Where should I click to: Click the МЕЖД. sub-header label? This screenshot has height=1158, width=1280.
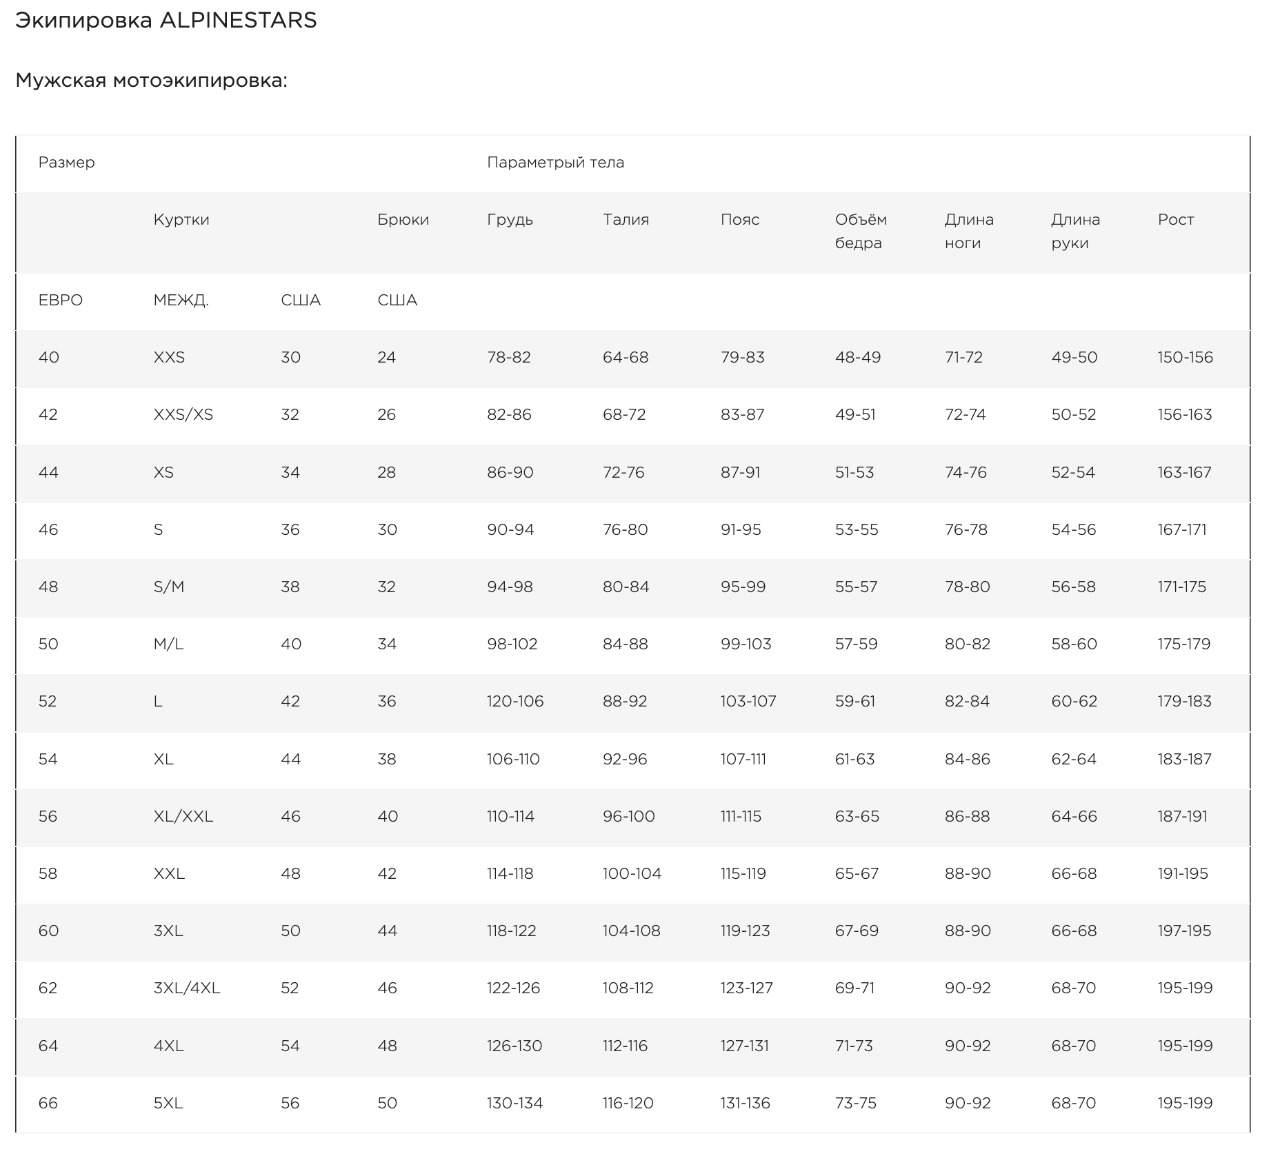tap(180, 300)
